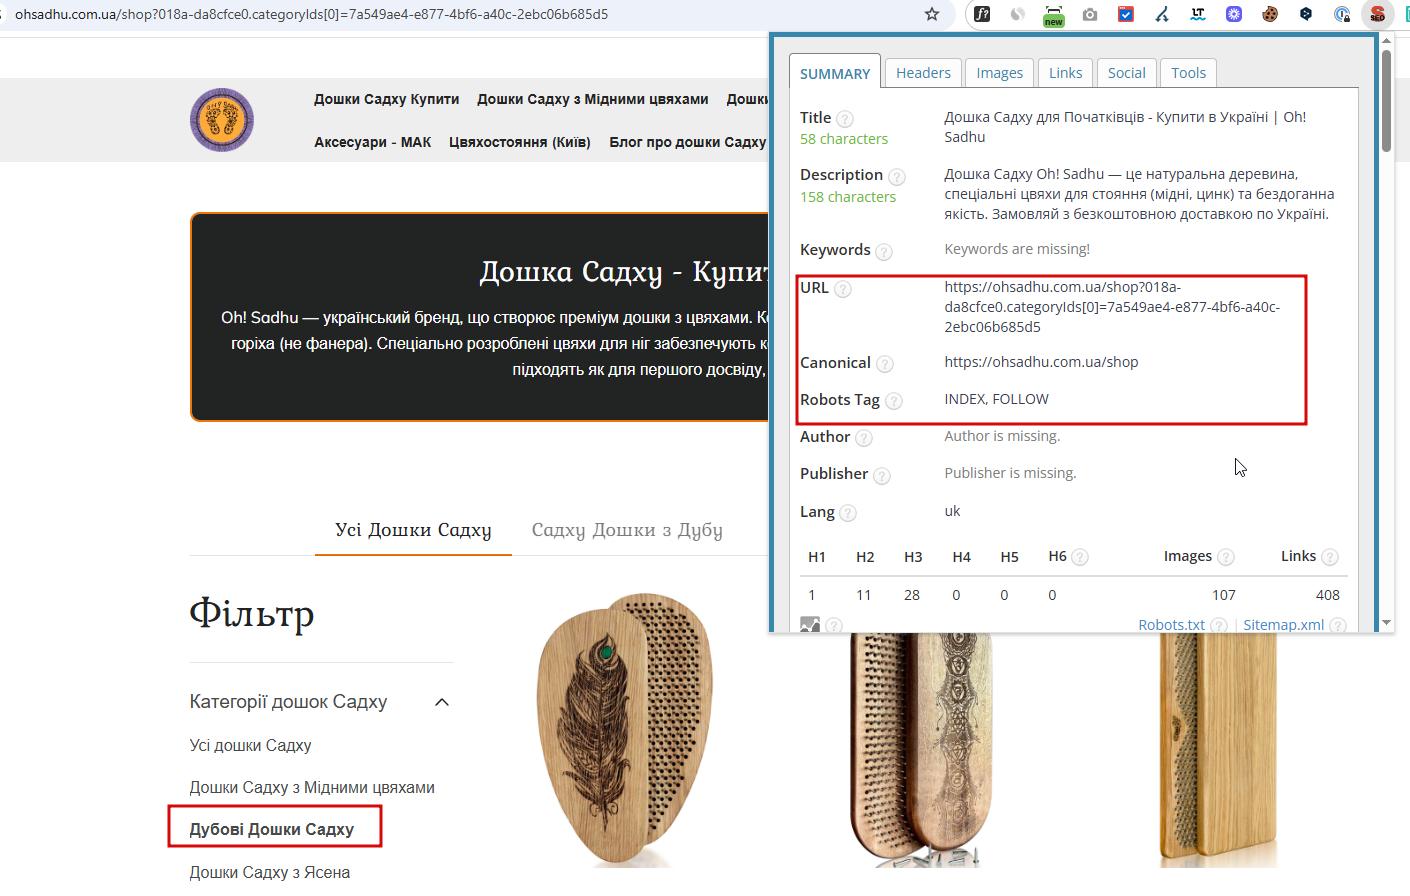Switch to the Headers tab
1410x896 pixels.
[923, 73]
